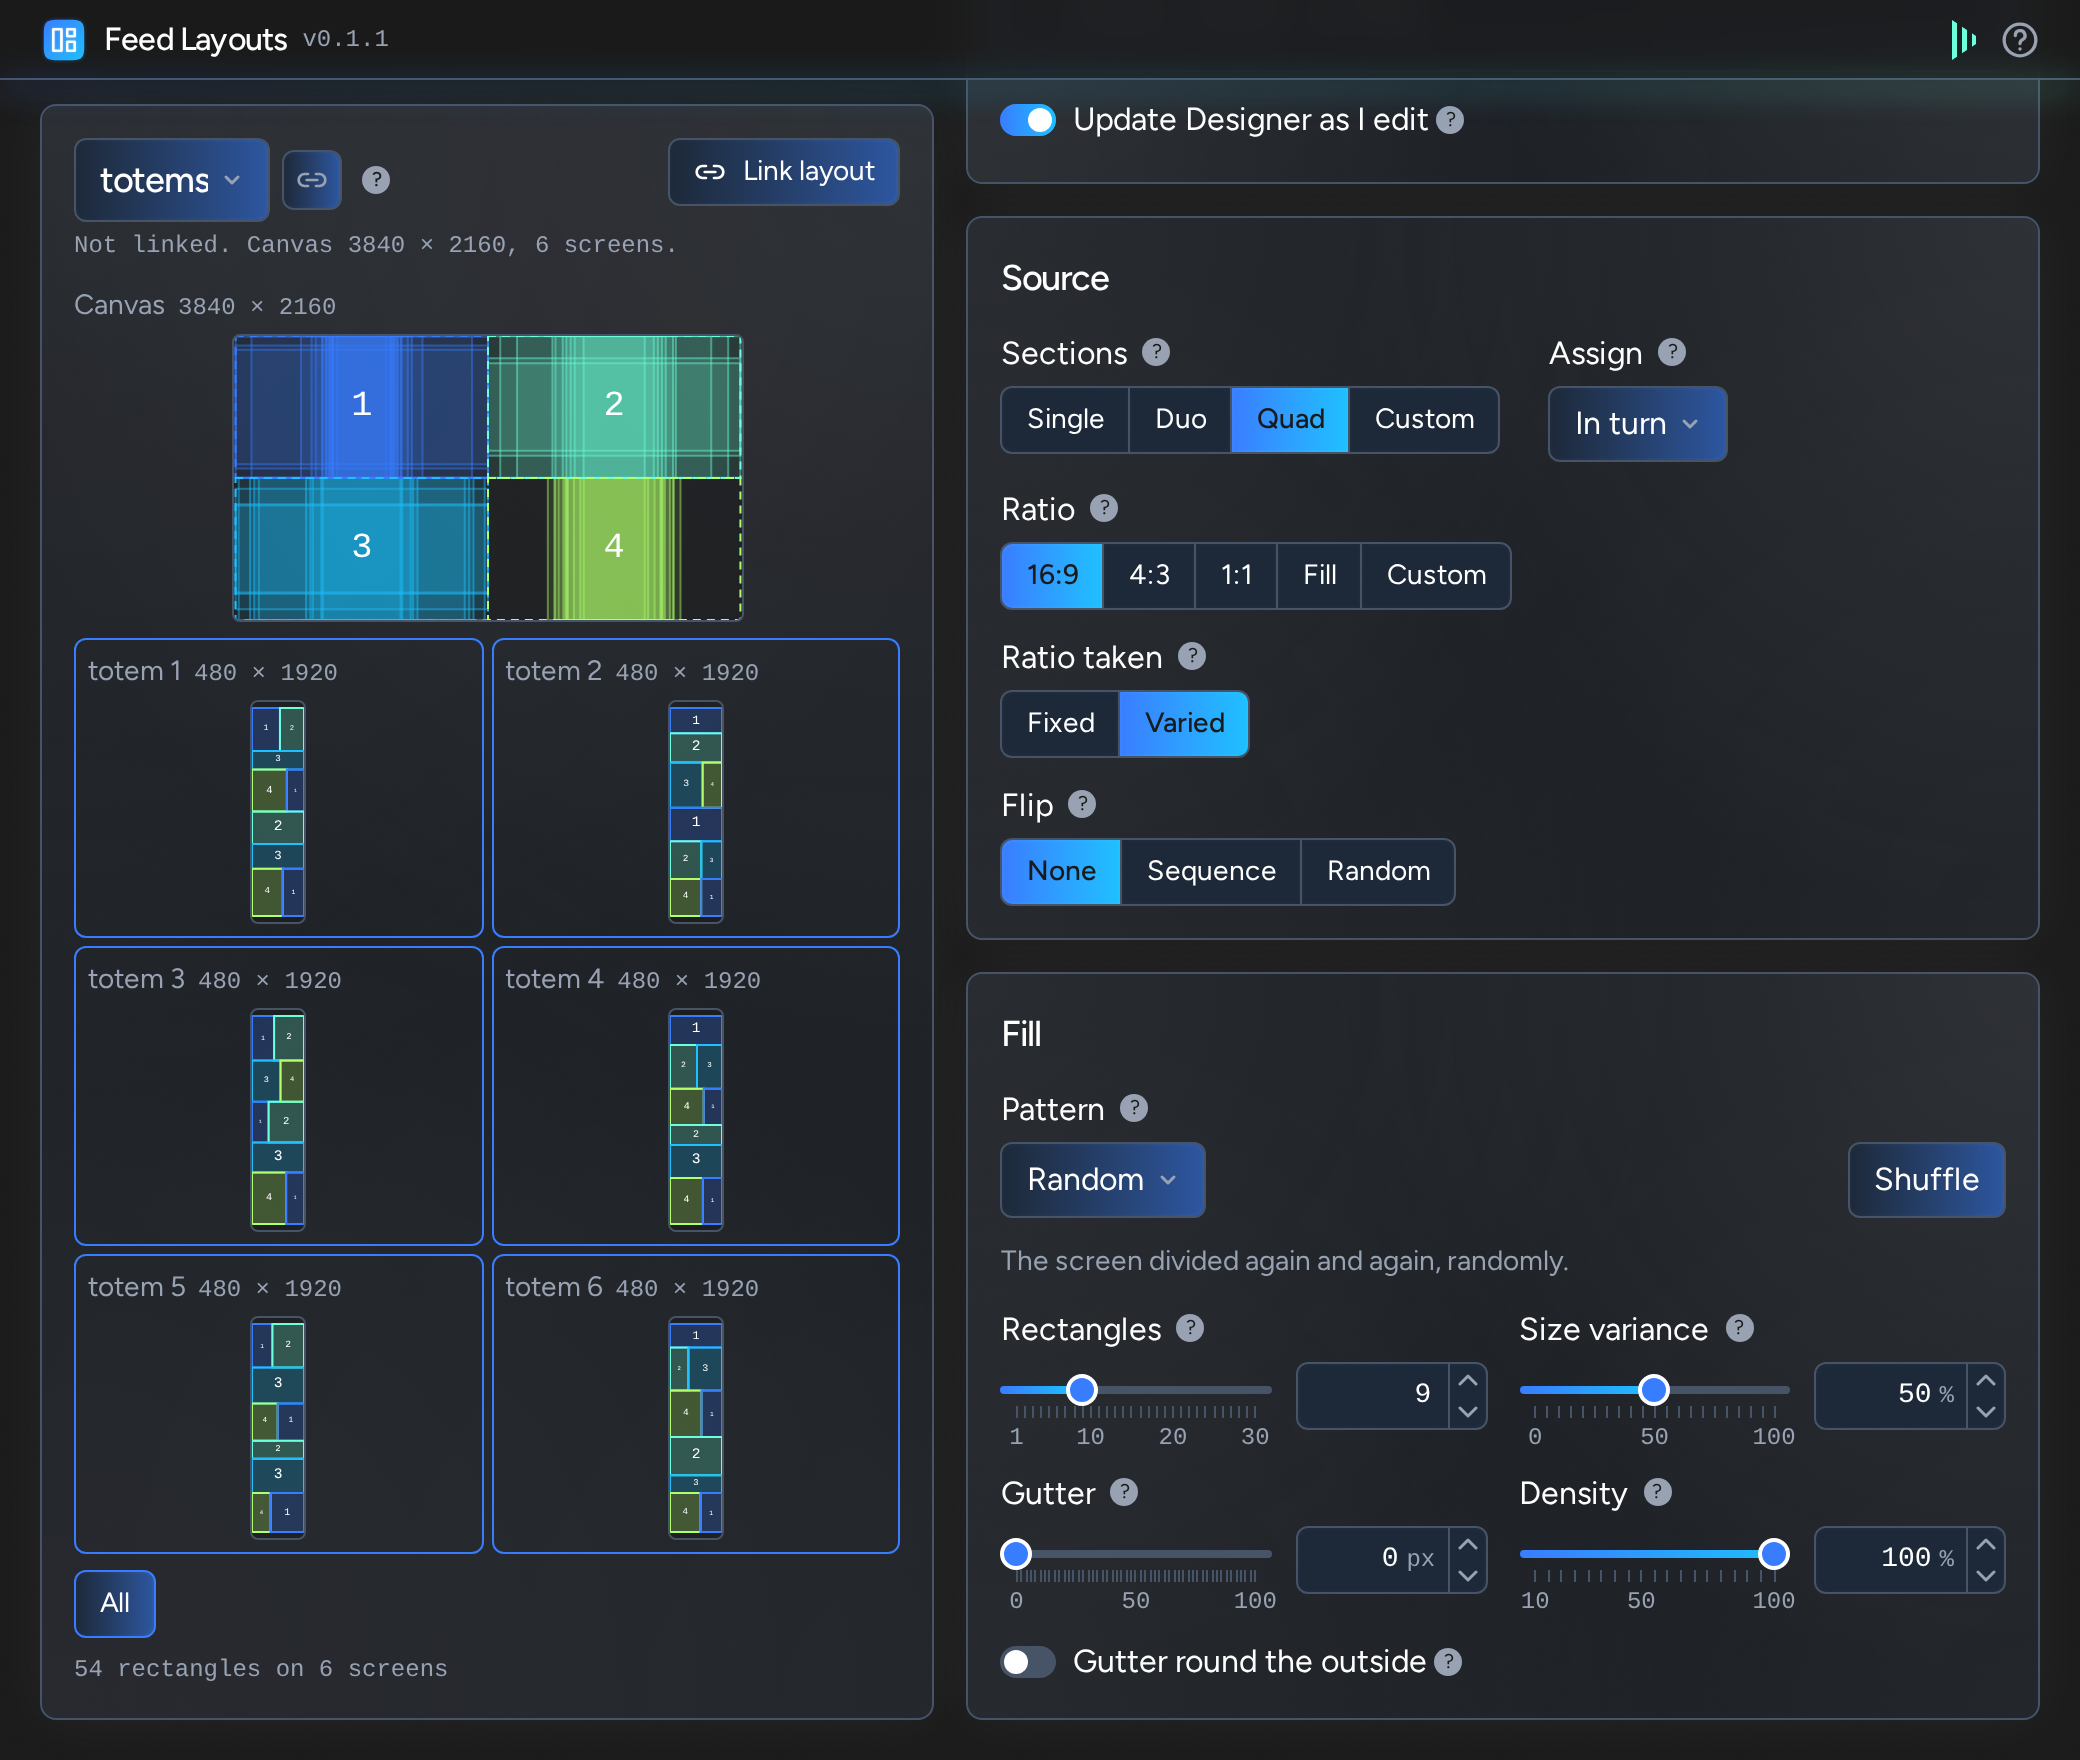
Task: Open the In turn assign dropdown
Action: 1637,424
